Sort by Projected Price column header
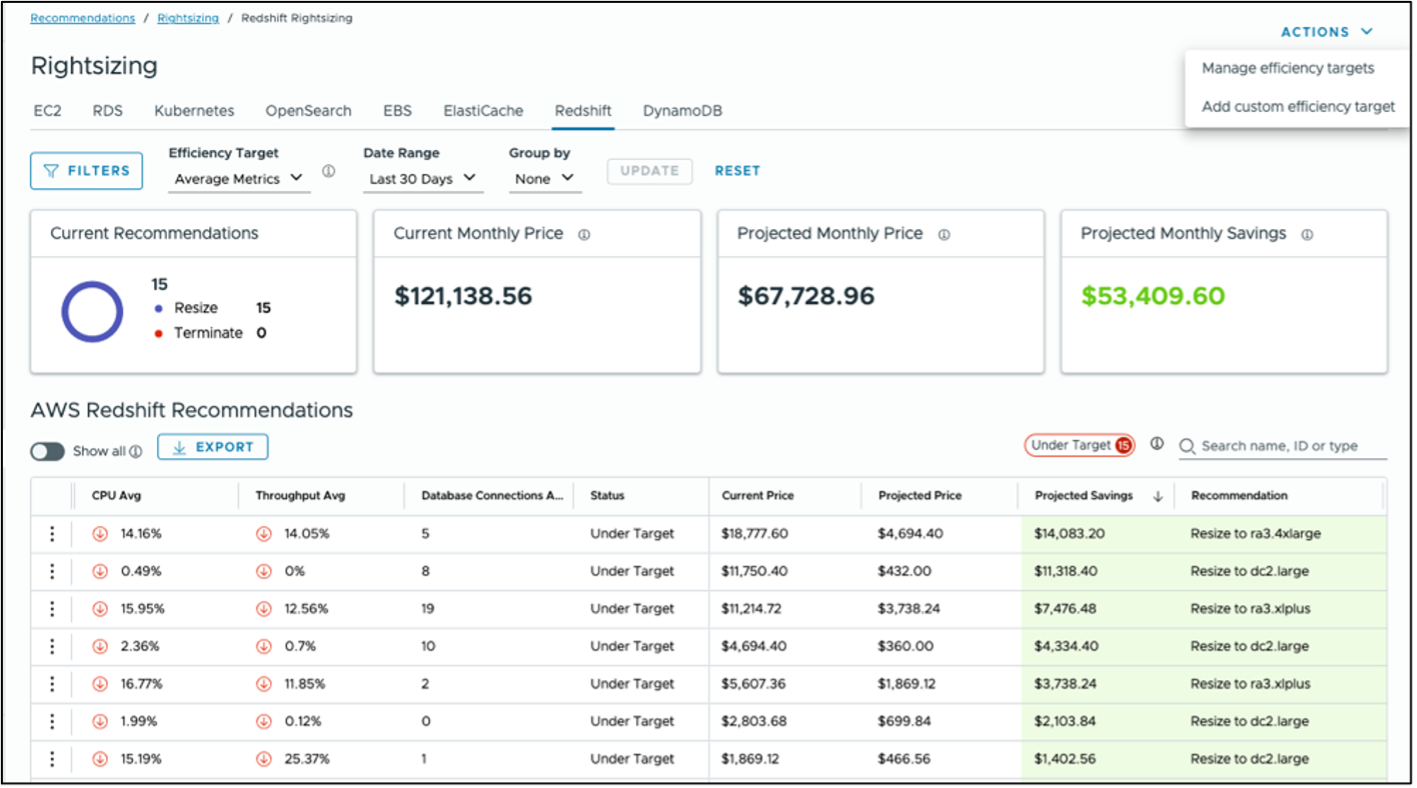1417x788 pixels. [x=920, y=496]
